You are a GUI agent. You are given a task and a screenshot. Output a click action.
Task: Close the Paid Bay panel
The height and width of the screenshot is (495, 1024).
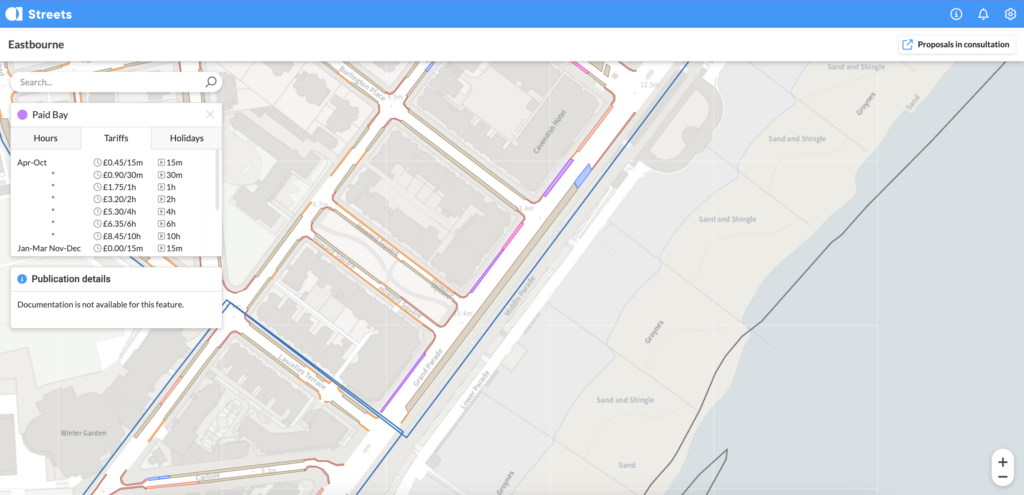(210, 114)
